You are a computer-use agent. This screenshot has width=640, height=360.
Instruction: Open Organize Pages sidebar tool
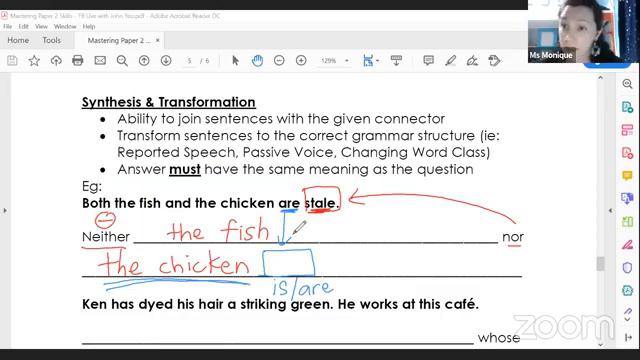pyautogui.click(x=627, y=130)
